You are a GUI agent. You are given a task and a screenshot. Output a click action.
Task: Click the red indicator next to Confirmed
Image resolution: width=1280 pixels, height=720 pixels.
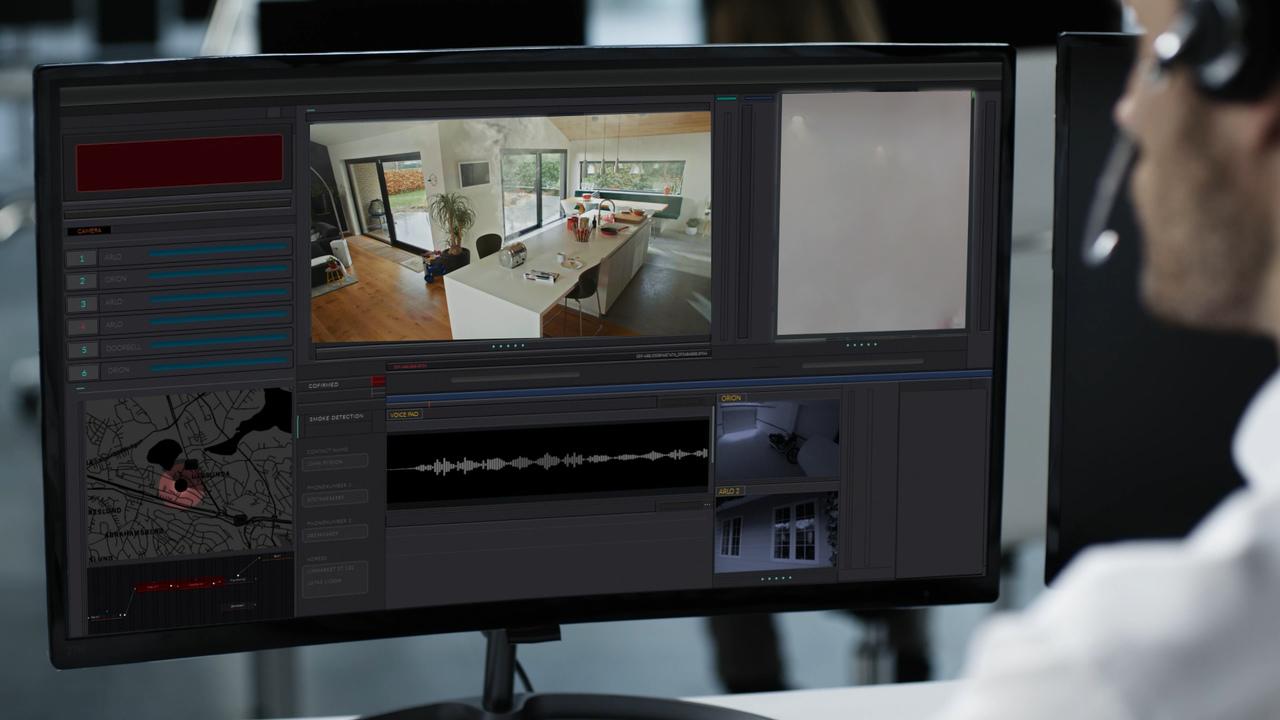click(x=378, y=381)
